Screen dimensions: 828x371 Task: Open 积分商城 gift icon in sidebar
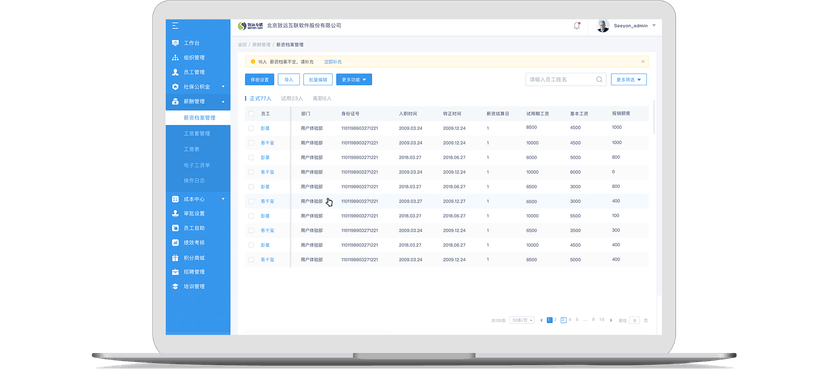click(175, 258)
